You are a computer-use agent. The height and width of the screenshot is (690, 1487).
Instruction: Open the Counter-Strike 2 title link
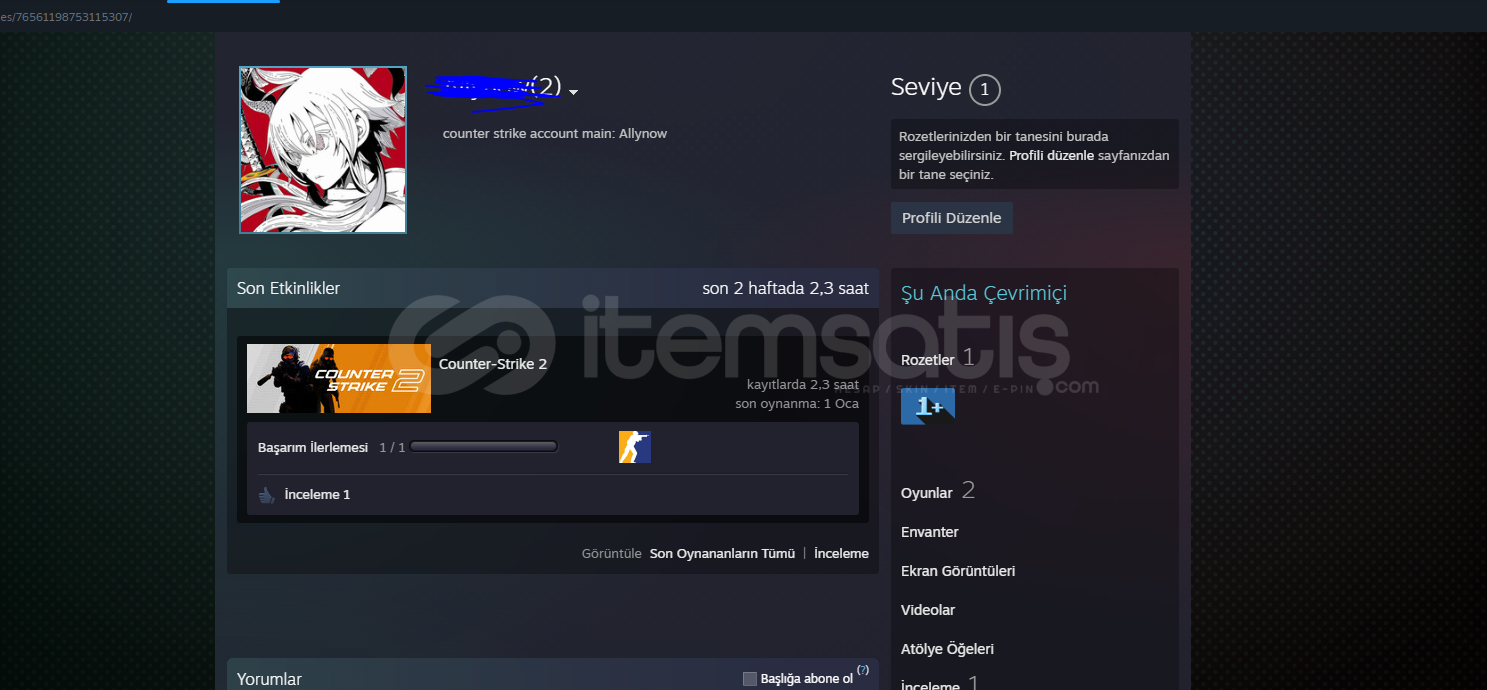(493, 364)
